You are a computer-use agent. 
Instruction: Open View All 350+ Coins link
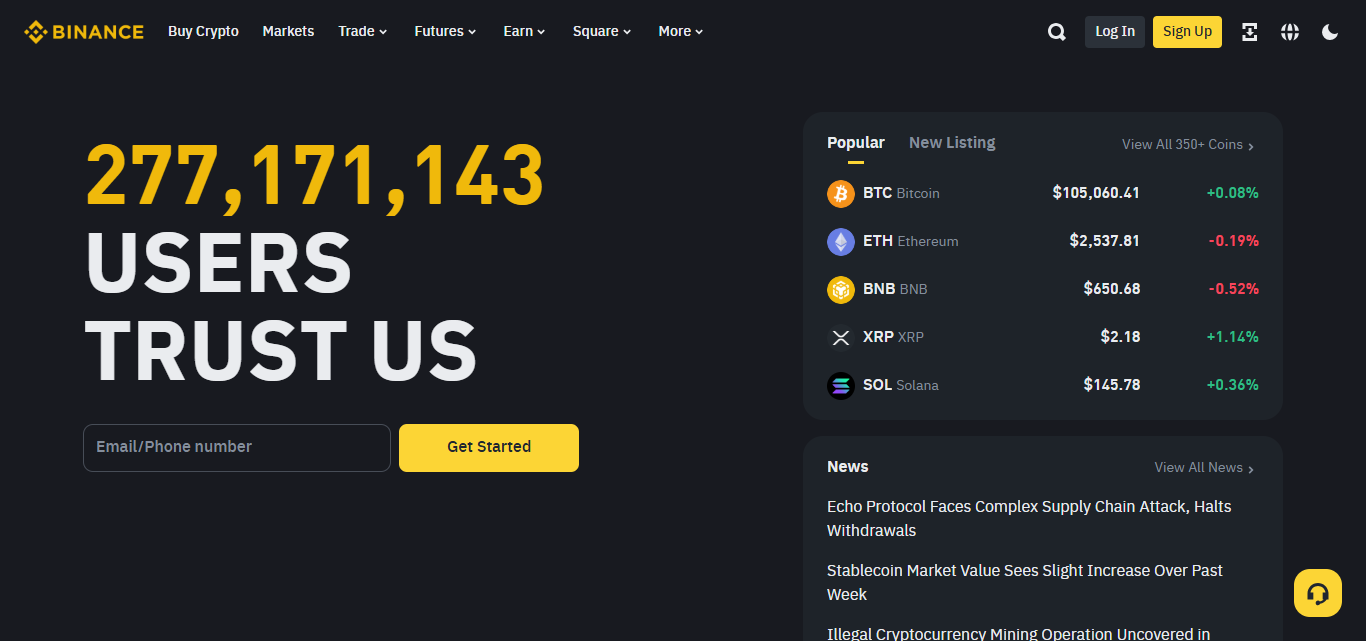pyautogui.click(x=1188, y=145)
